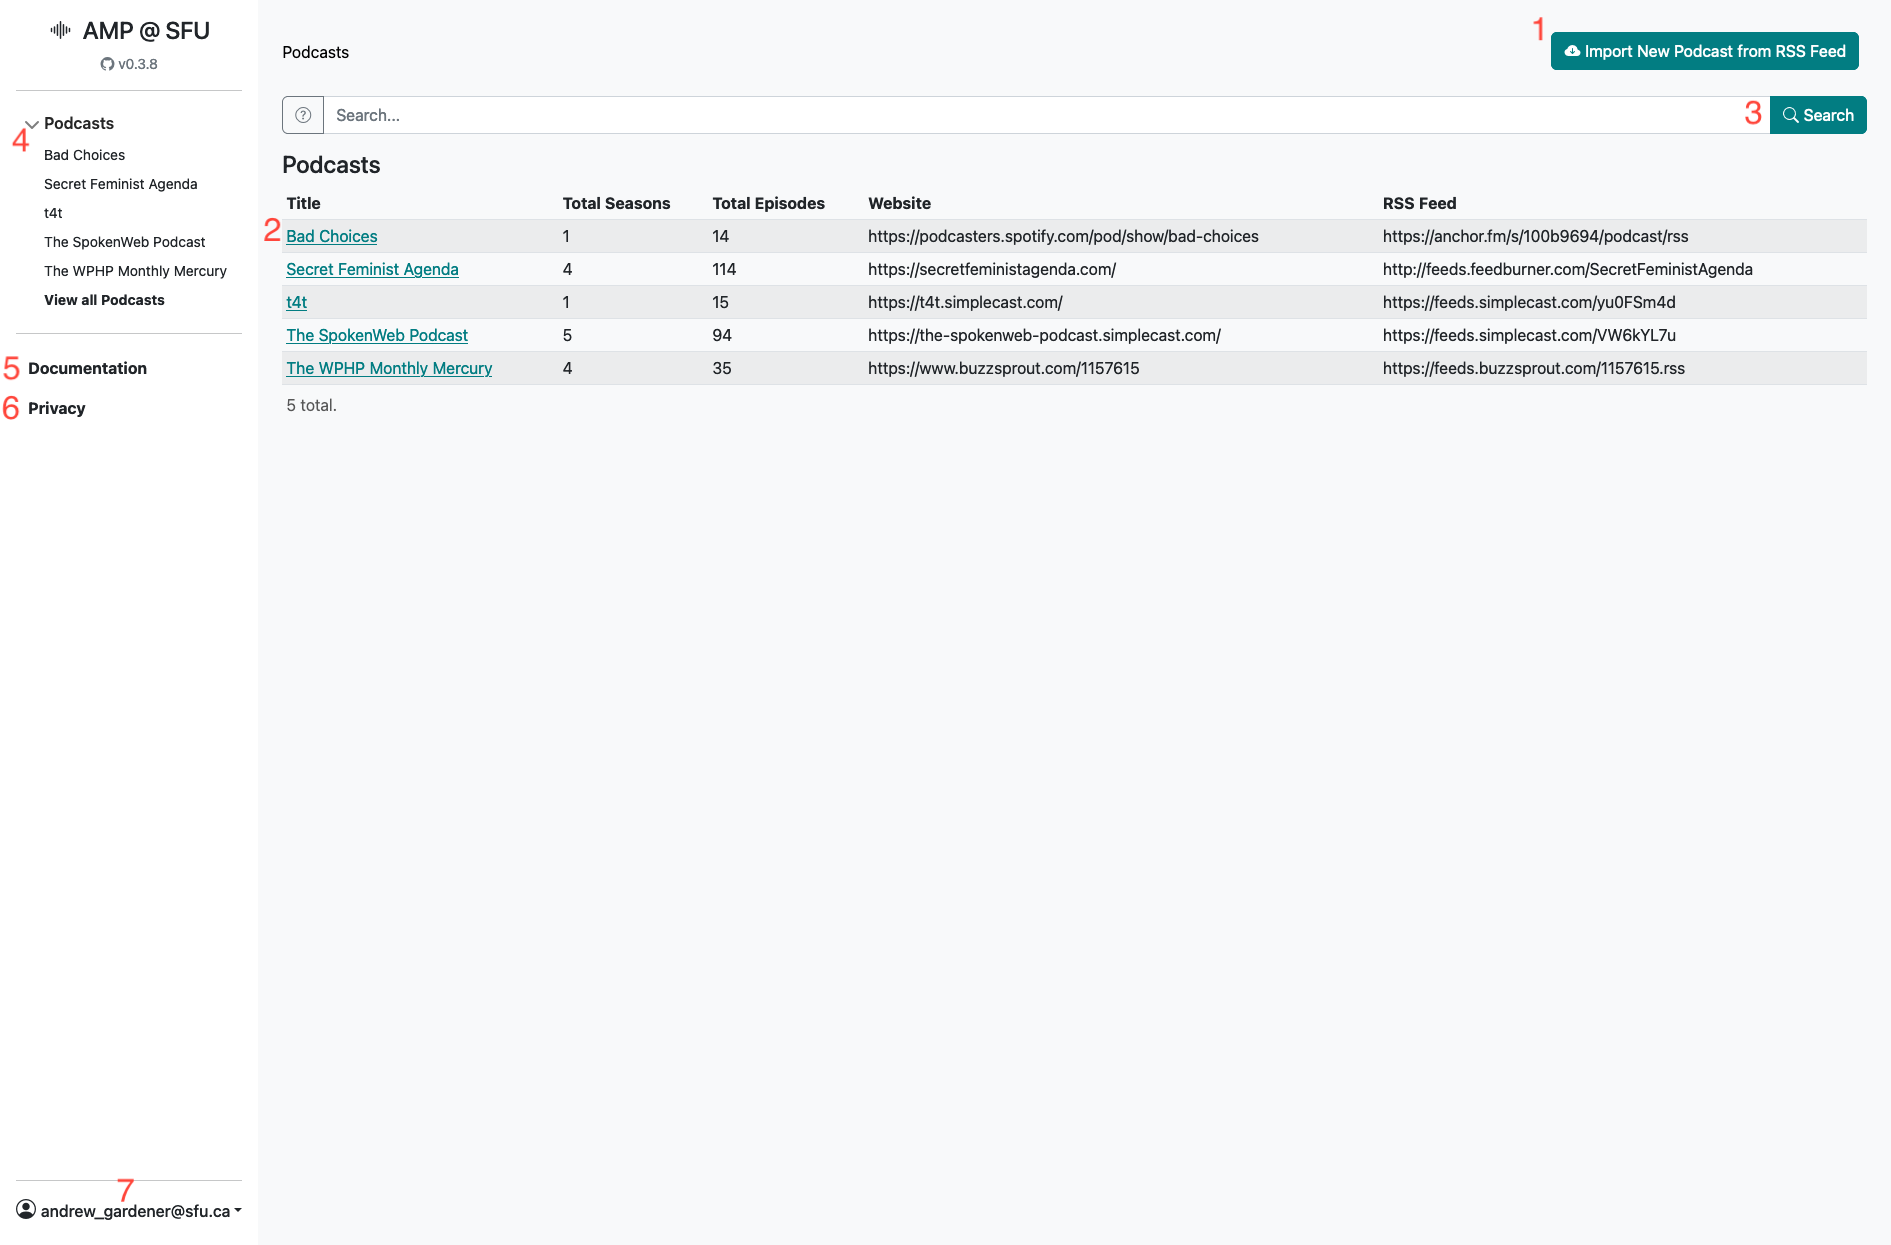Screen dimensions: 1891x1245
Task: Click the buzzsprout 1157615.rss feed cell
Action: (1533, 368)
